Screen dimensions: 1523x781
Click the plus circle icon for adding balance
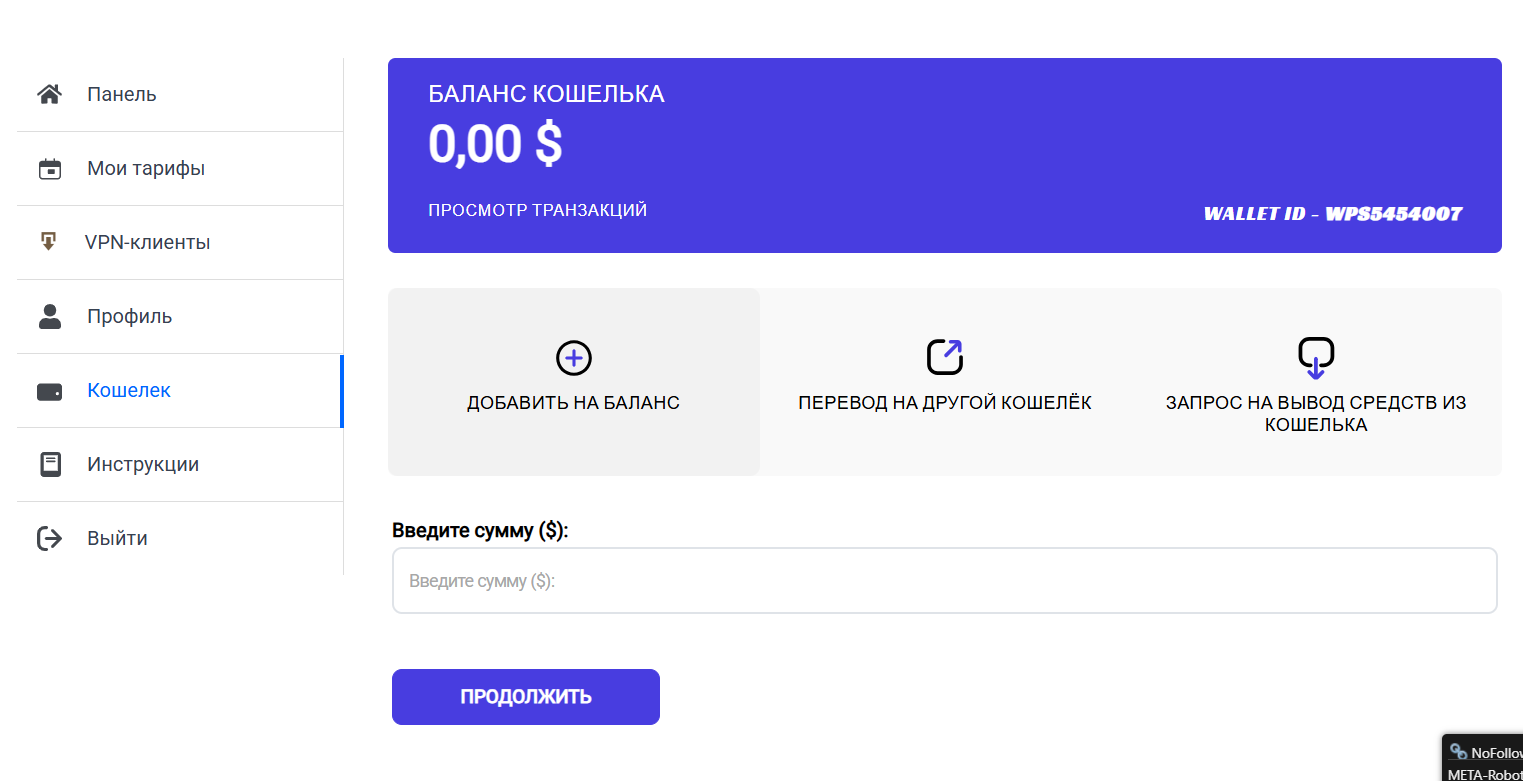tap(574, 358)
